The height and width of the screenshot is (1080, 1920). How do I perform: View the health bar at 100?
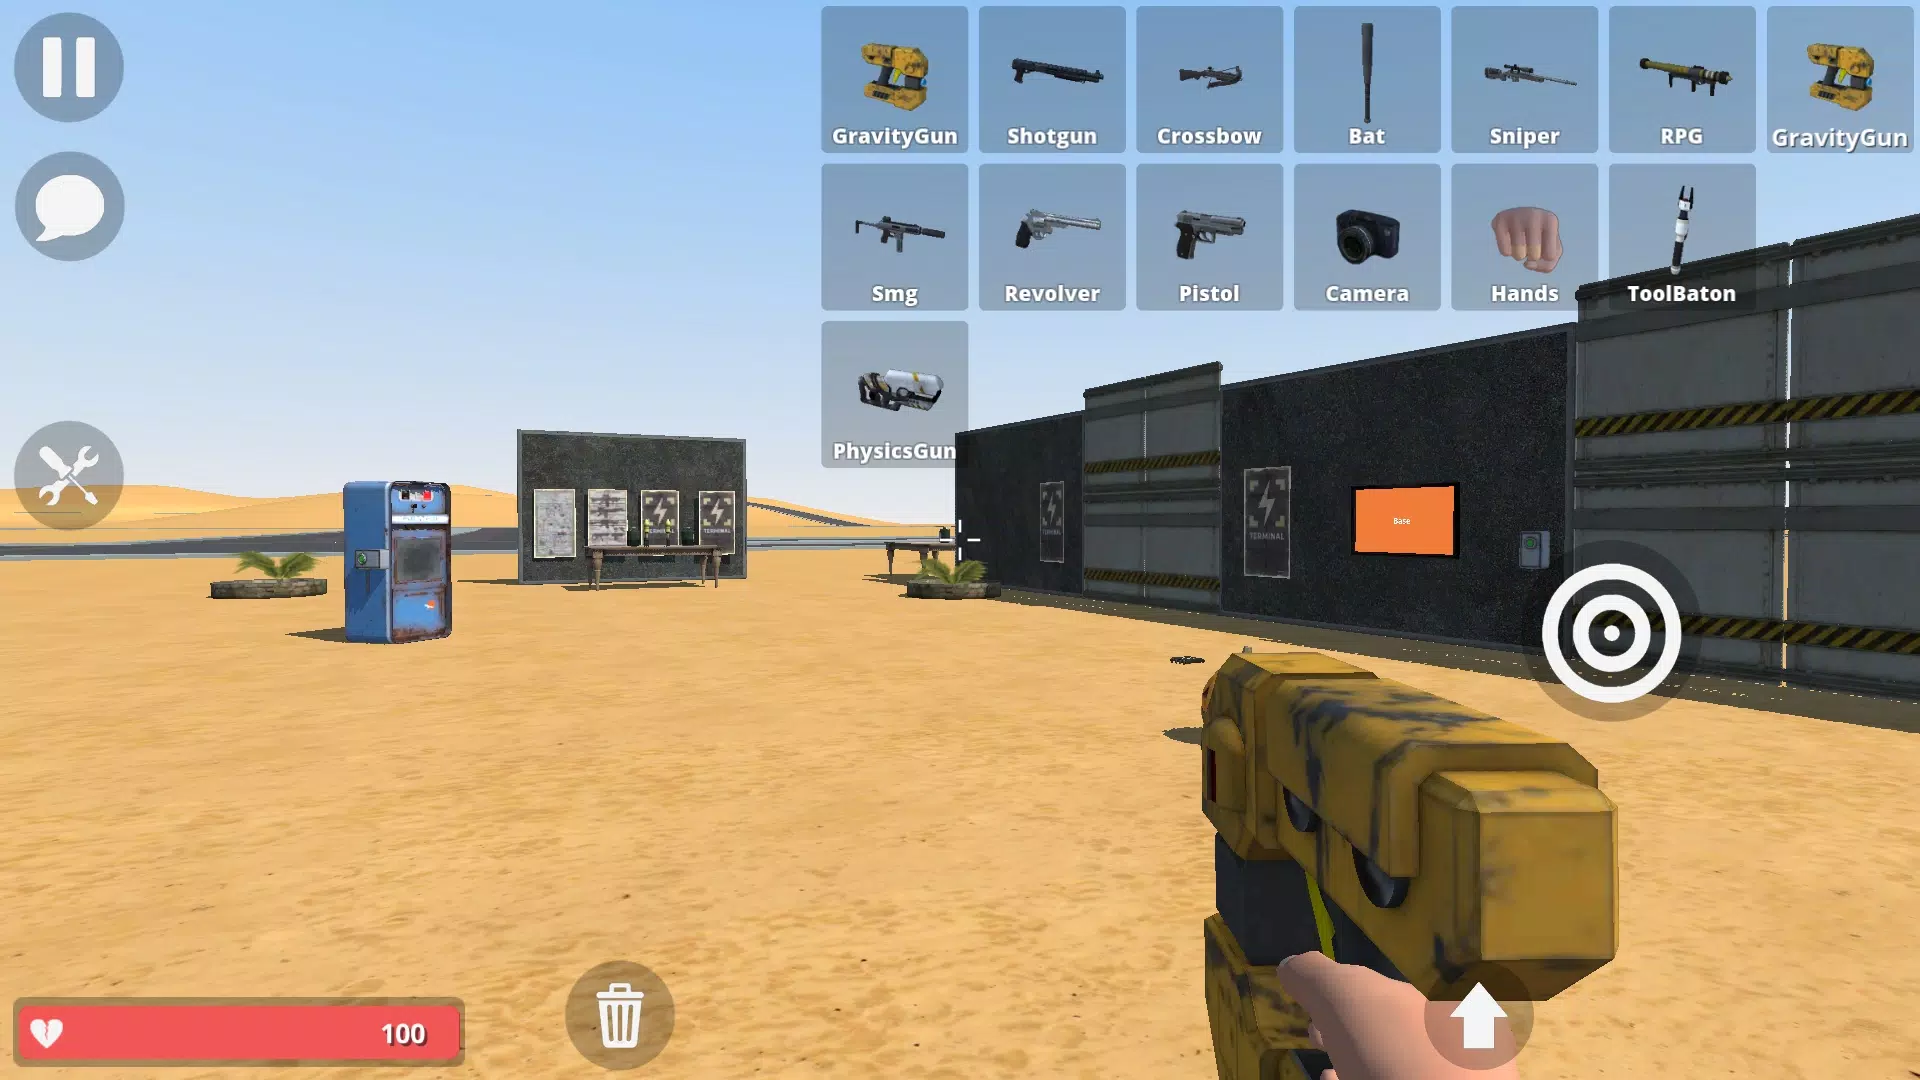pos(240,1033)
